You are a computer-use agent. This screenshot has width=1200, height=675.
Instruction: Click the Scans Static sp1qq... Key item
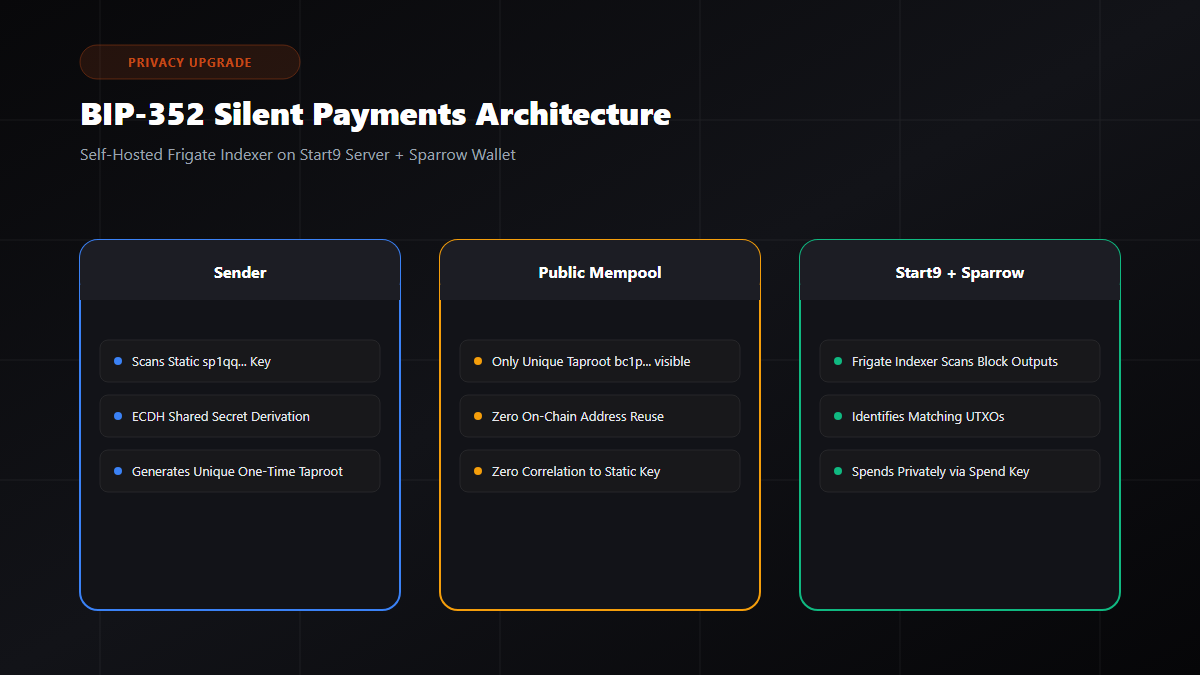click(x=240, y=361)
